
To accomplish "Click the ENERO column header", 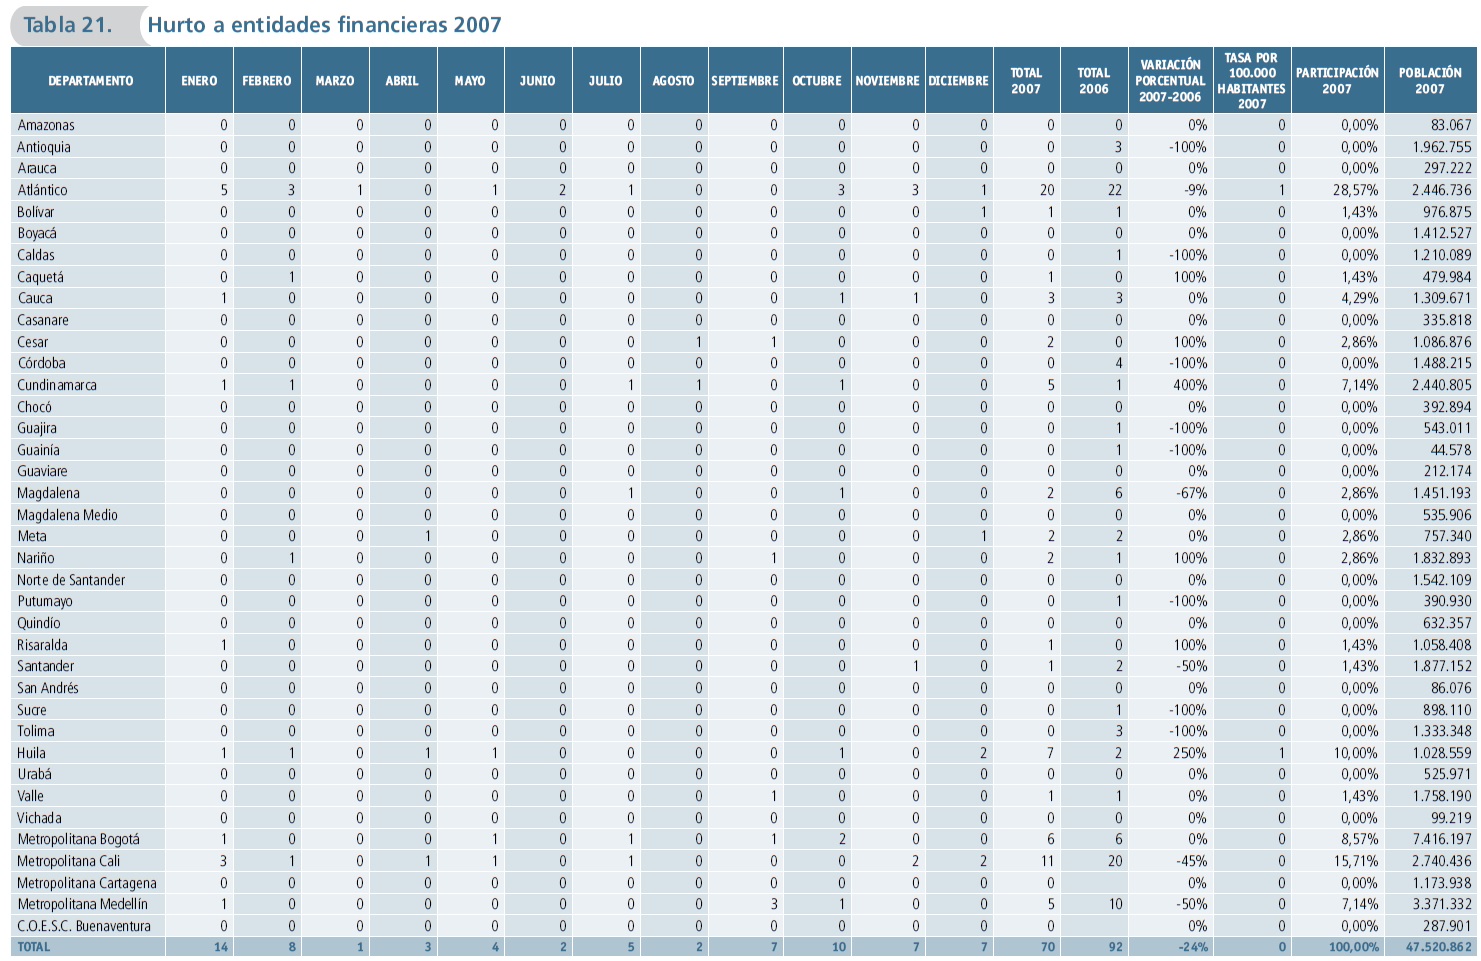I will tap(199, 81).
